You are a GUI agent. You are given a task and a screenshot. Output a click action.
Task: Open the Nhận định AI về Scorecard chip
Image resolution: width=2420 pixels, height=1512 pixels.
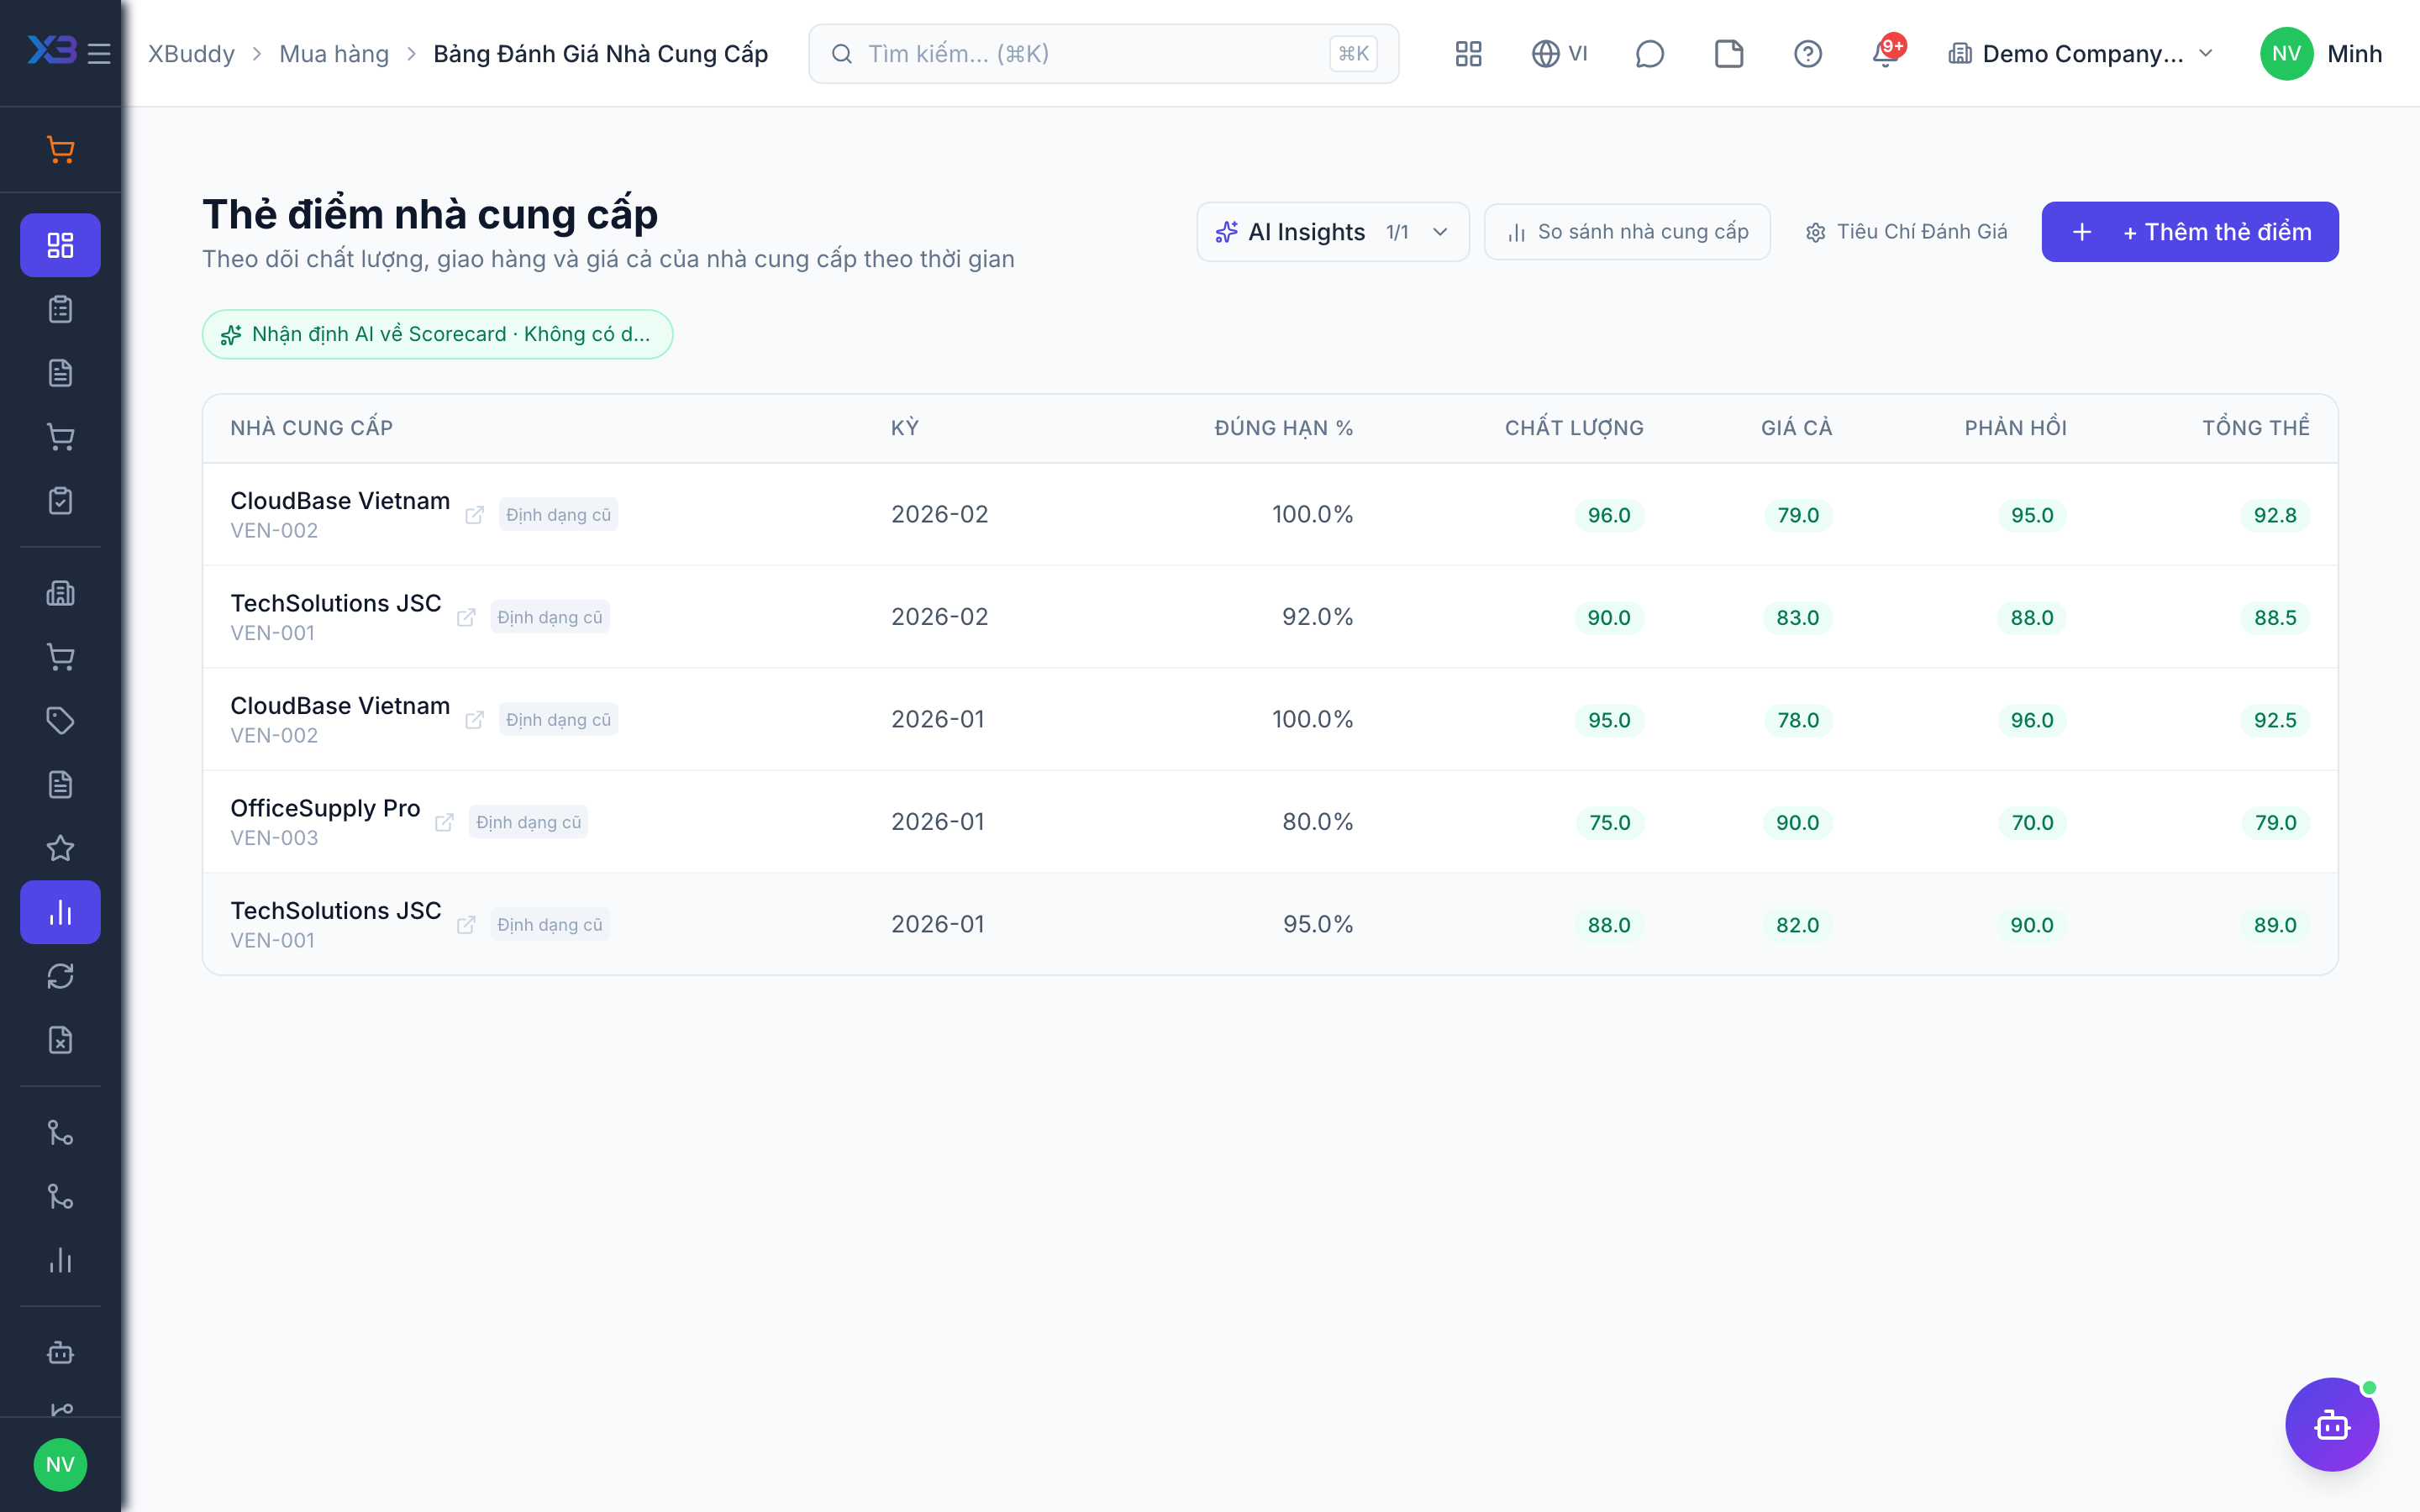pyautogui.click(x=437, y=334)
